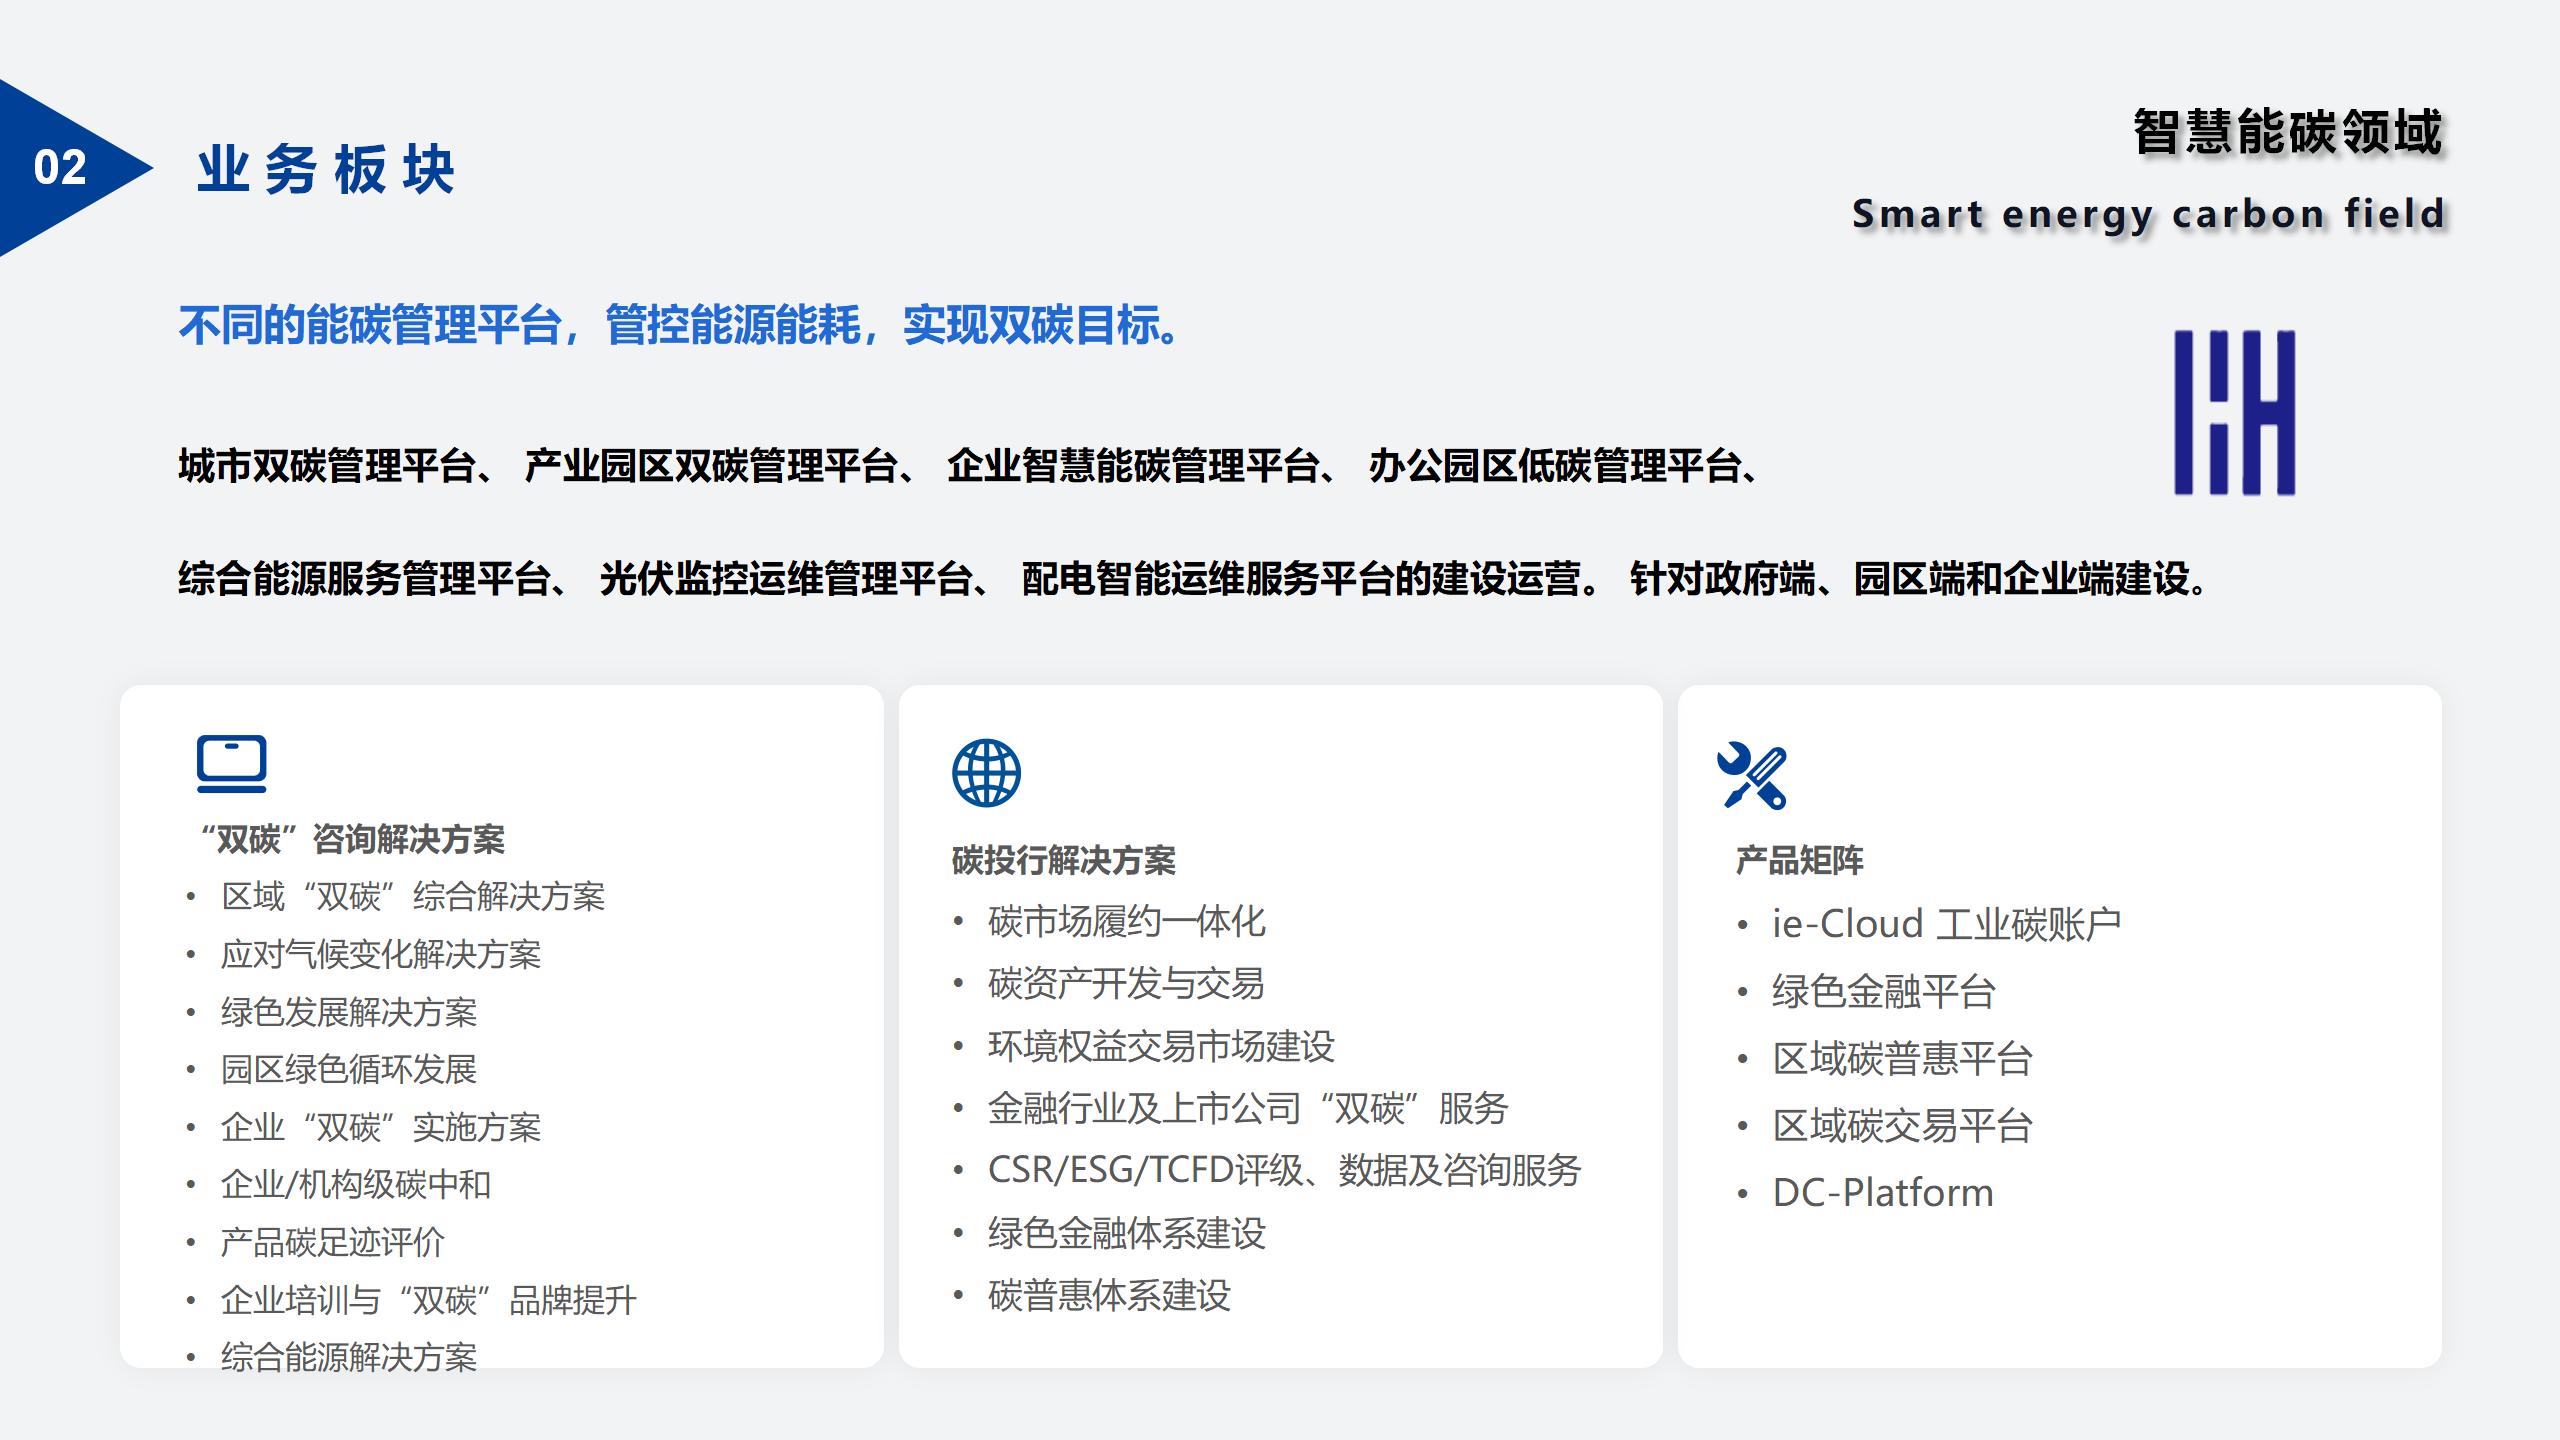This screenshot has height=1440, width=2560.
Task: Select the 业务板块 section title
Action: click(326, 169)
